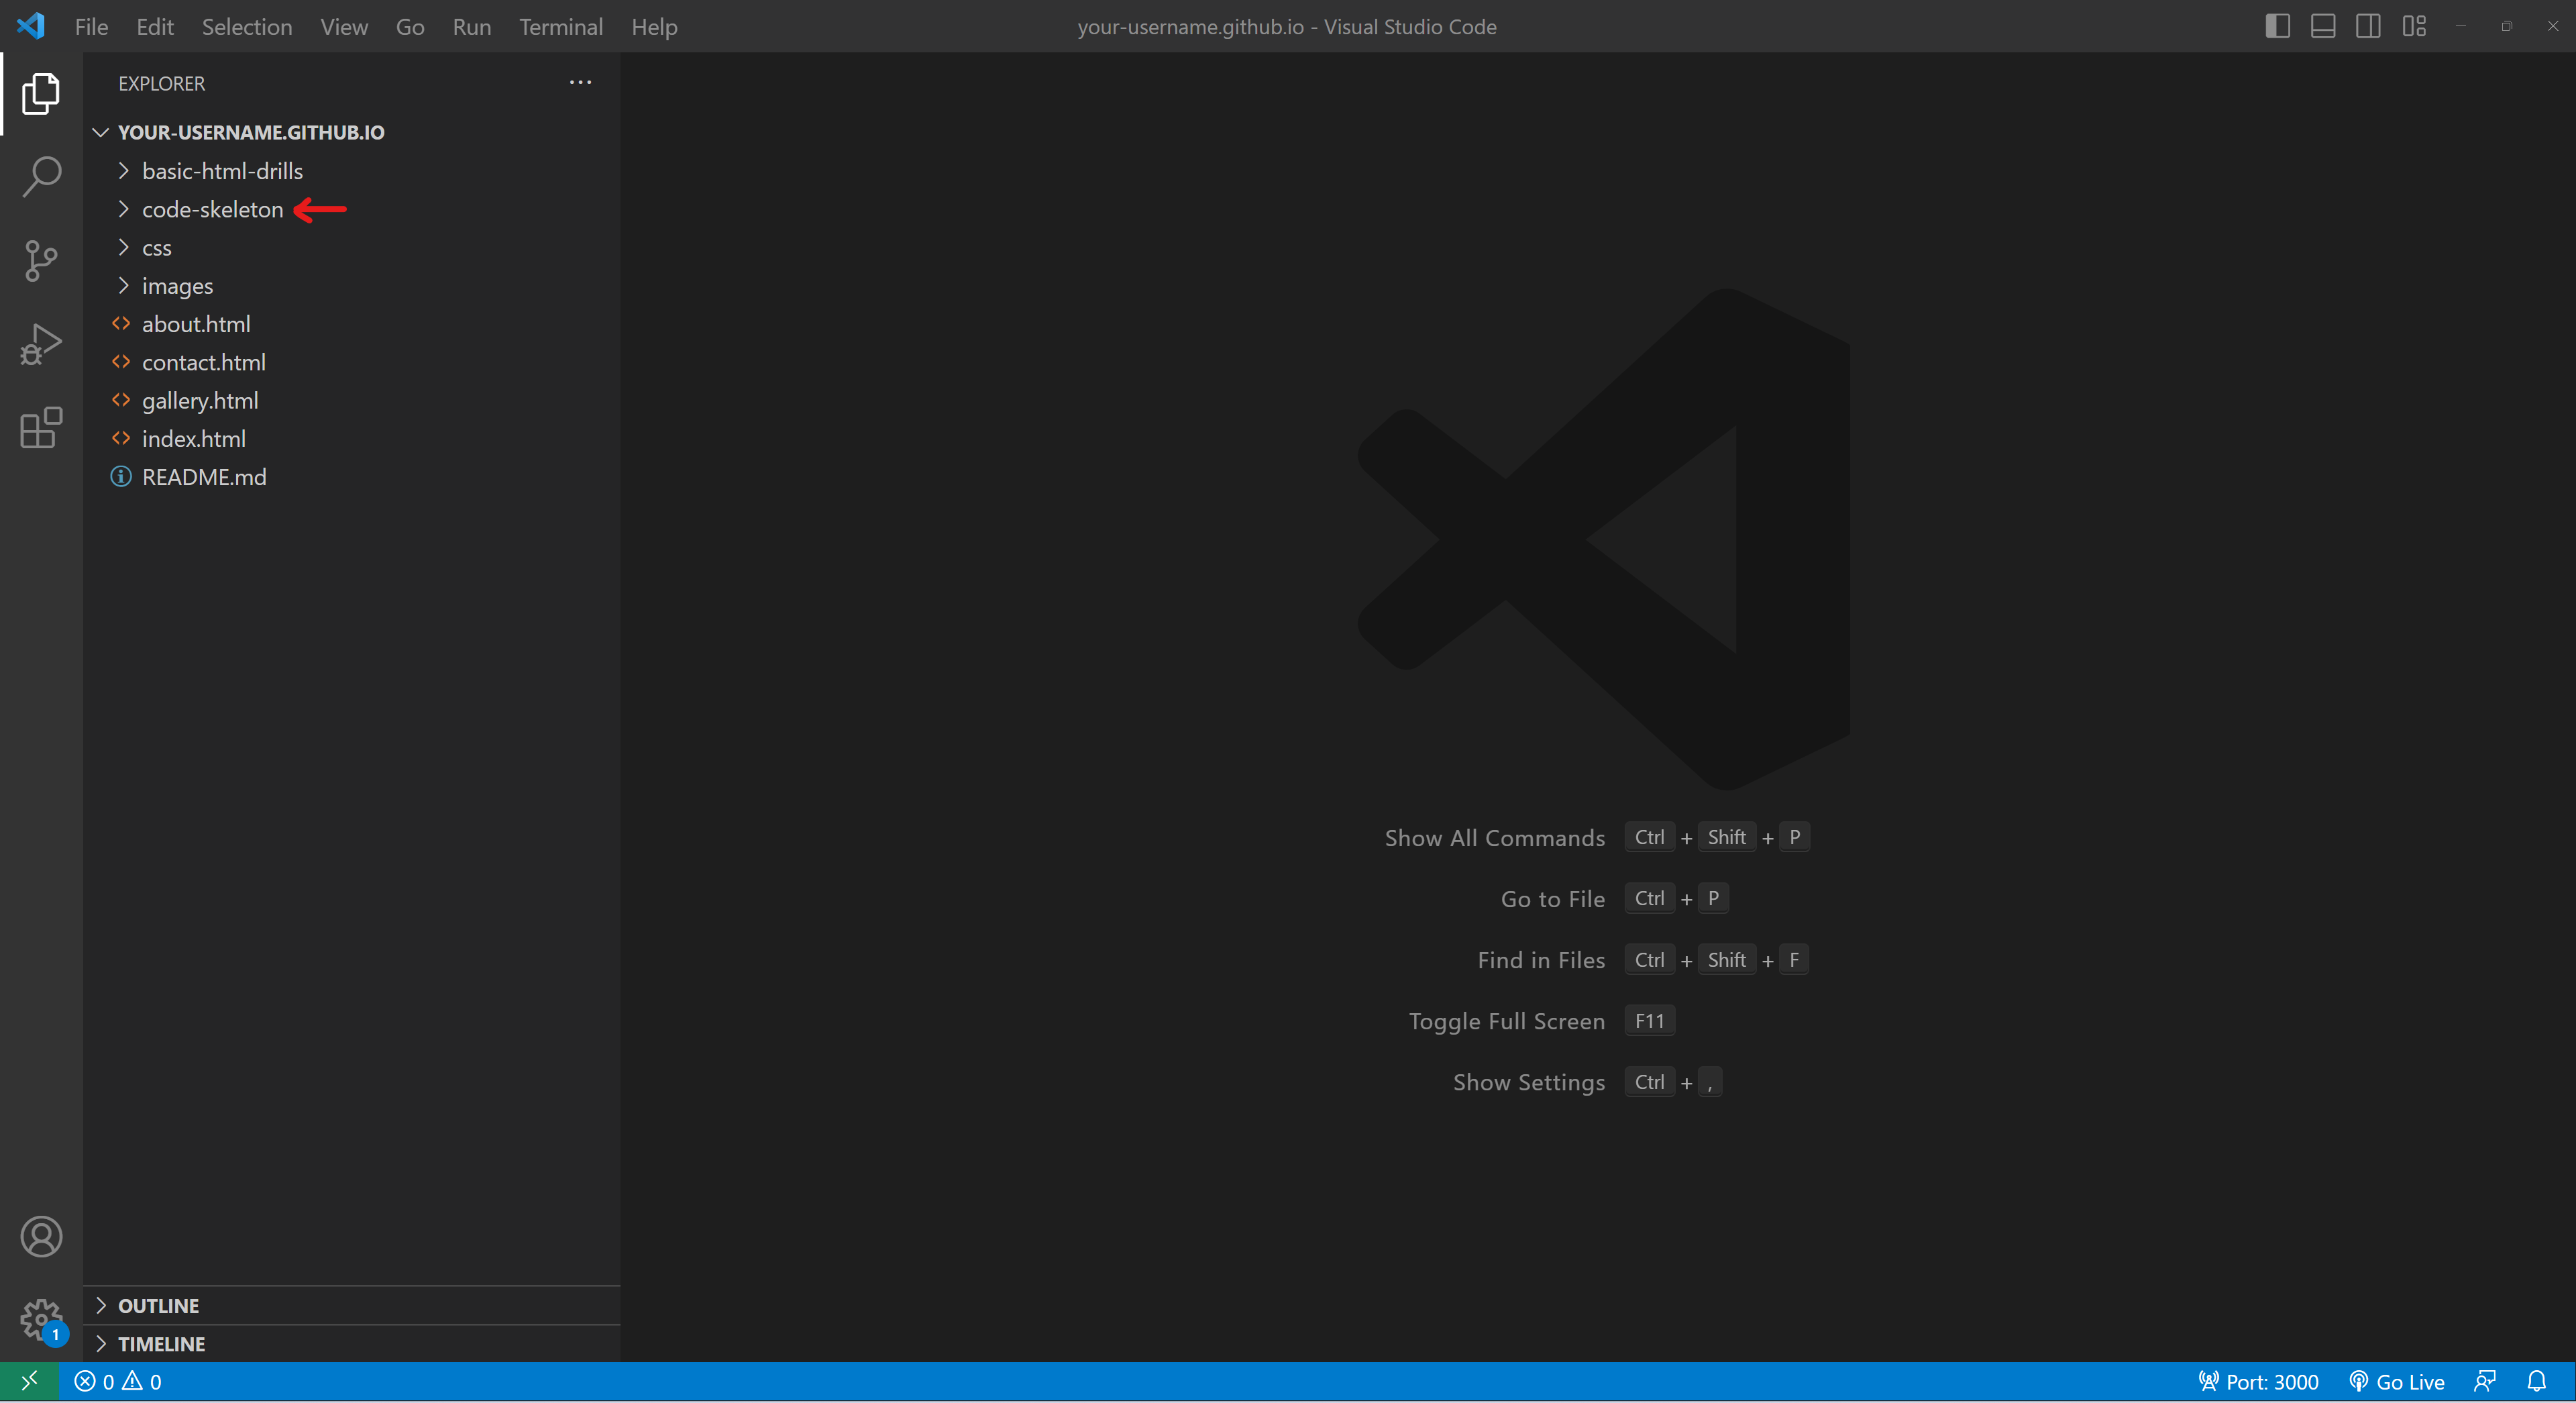2576x1403 pixels.
Task: Open the Terminal menu
Action: 561,26
